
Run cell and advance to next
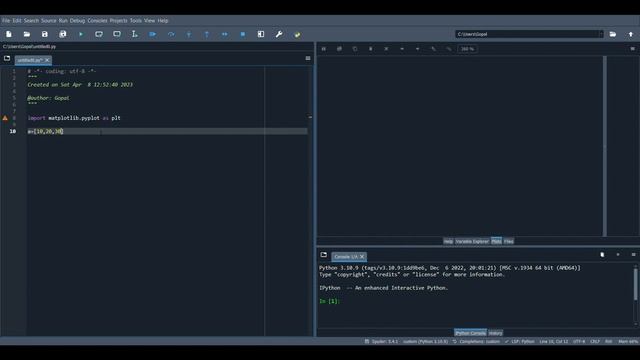coord(117,34)
